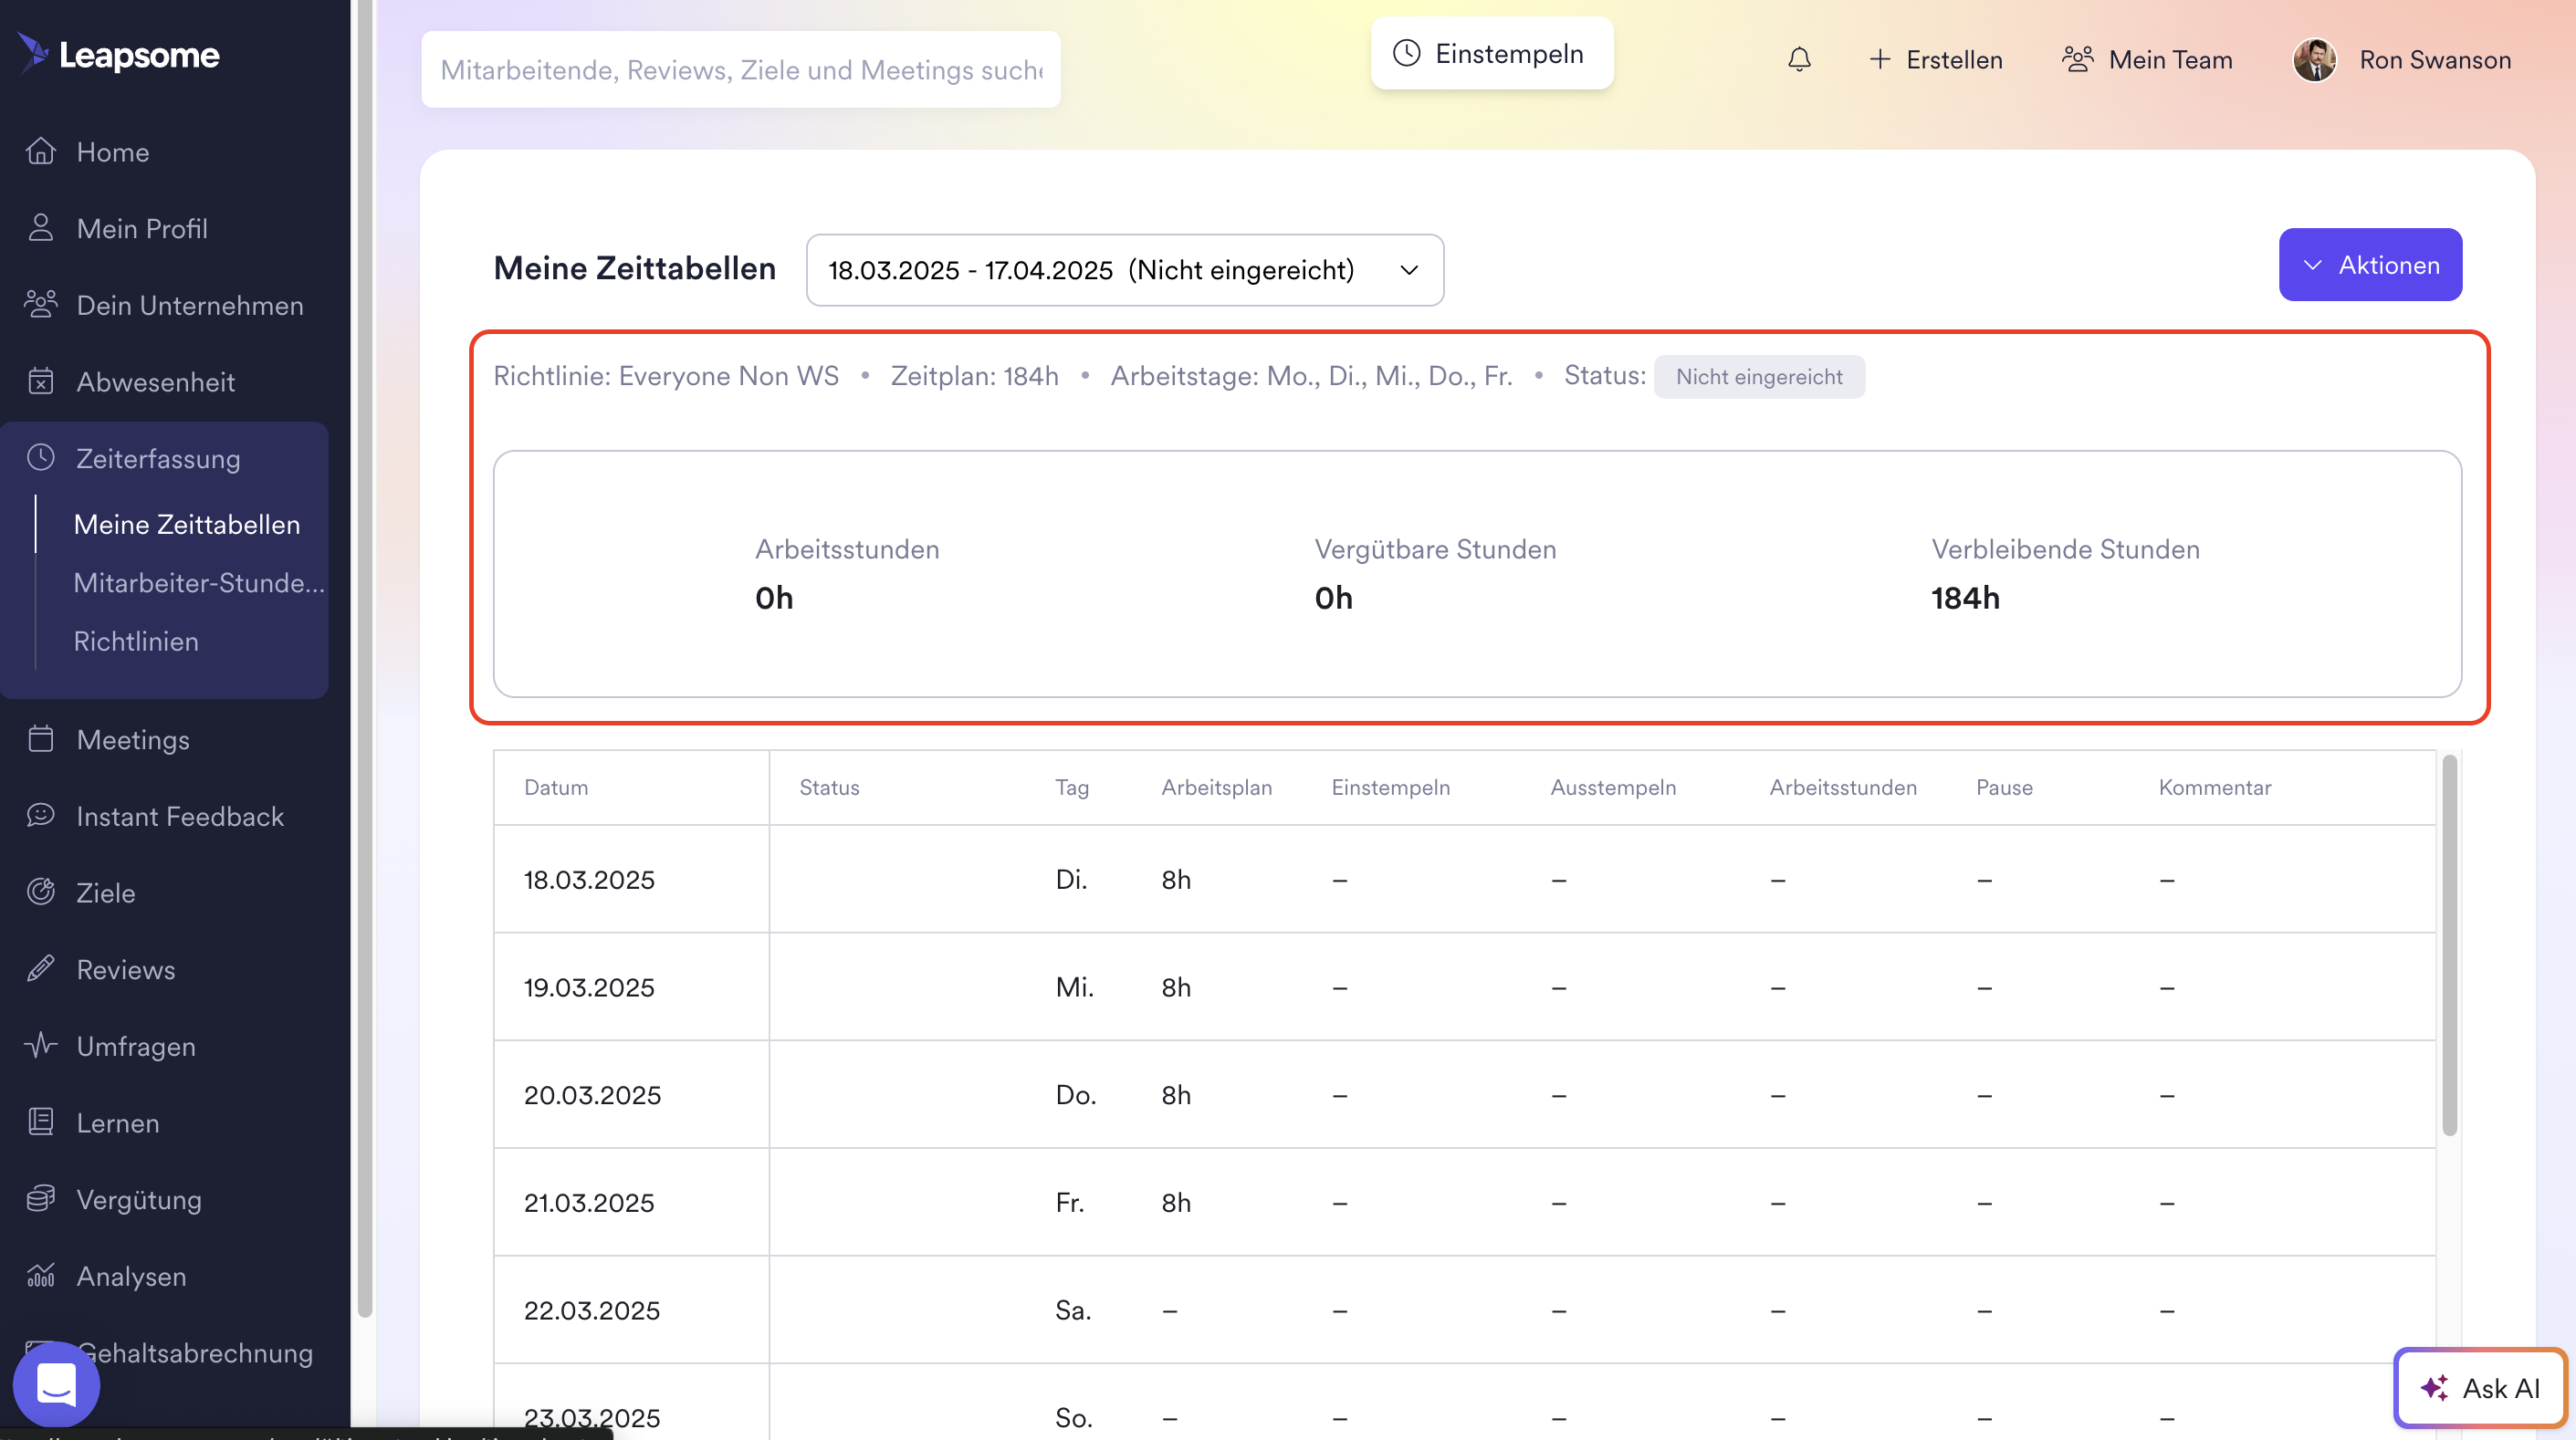
Task: Click the Meetings calendar icon
Action: coord(41,739)
